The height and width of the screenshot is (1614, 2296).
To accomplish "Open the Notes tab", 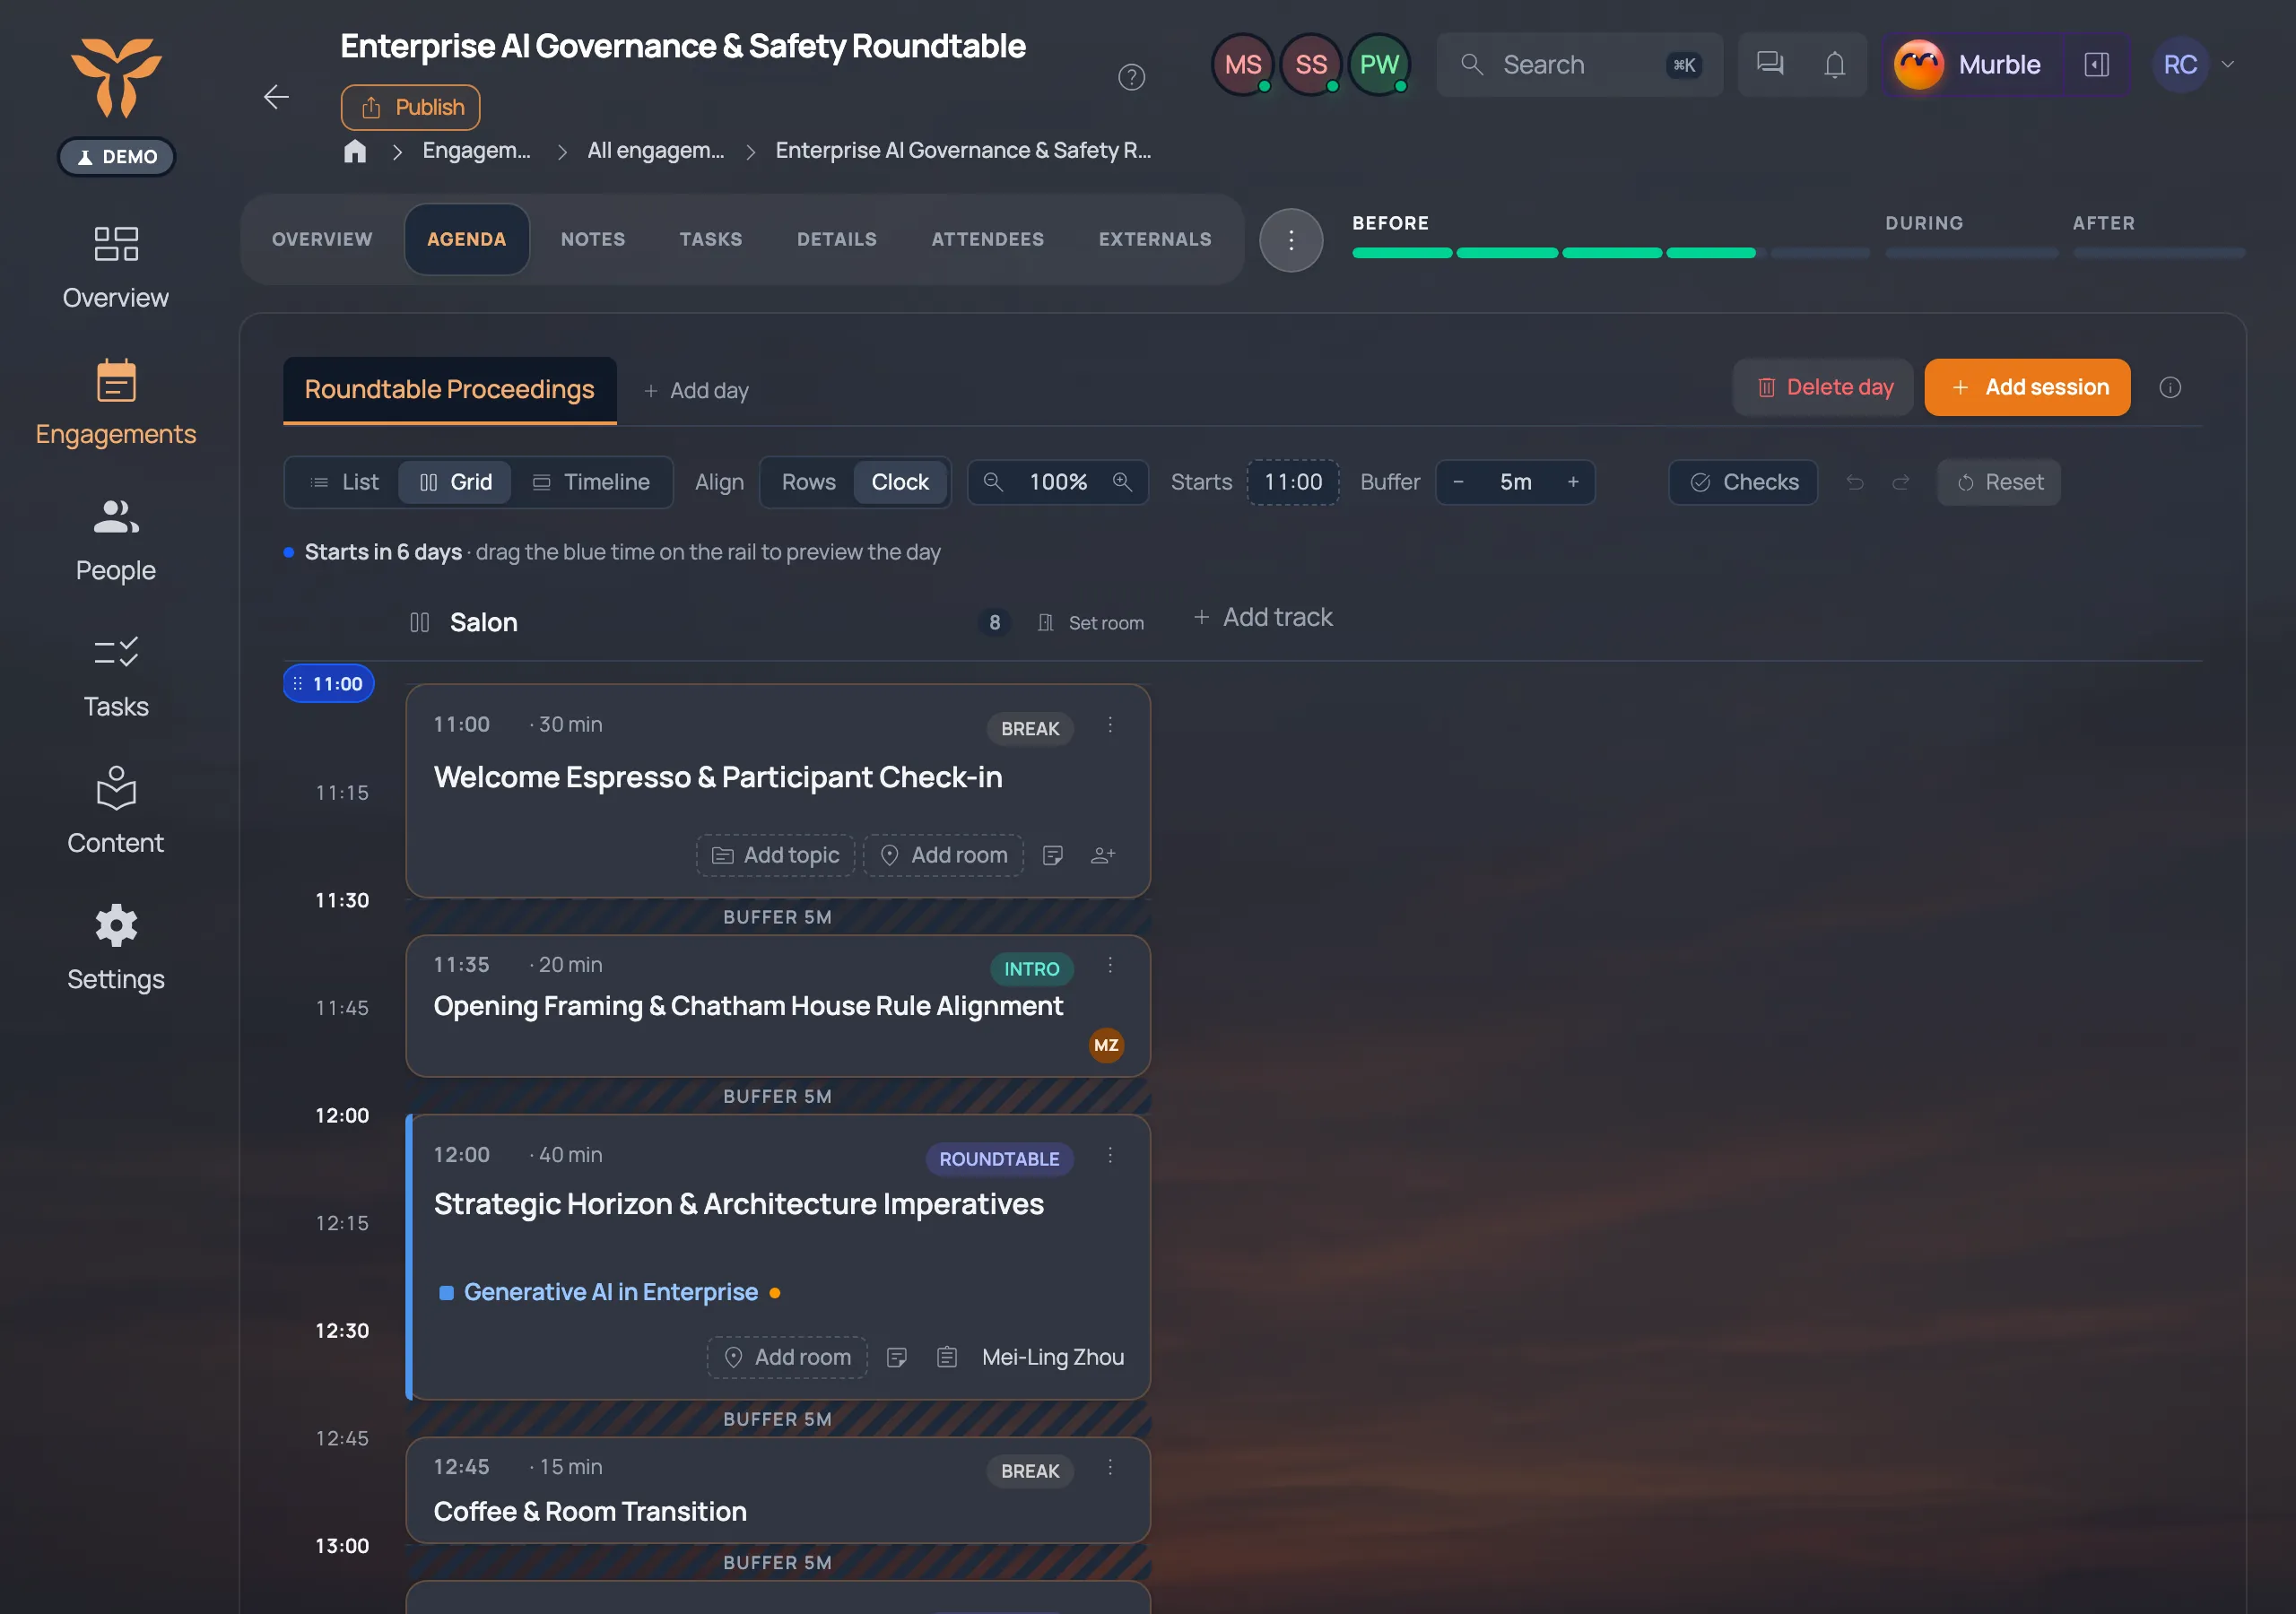I will coord(592,240).
